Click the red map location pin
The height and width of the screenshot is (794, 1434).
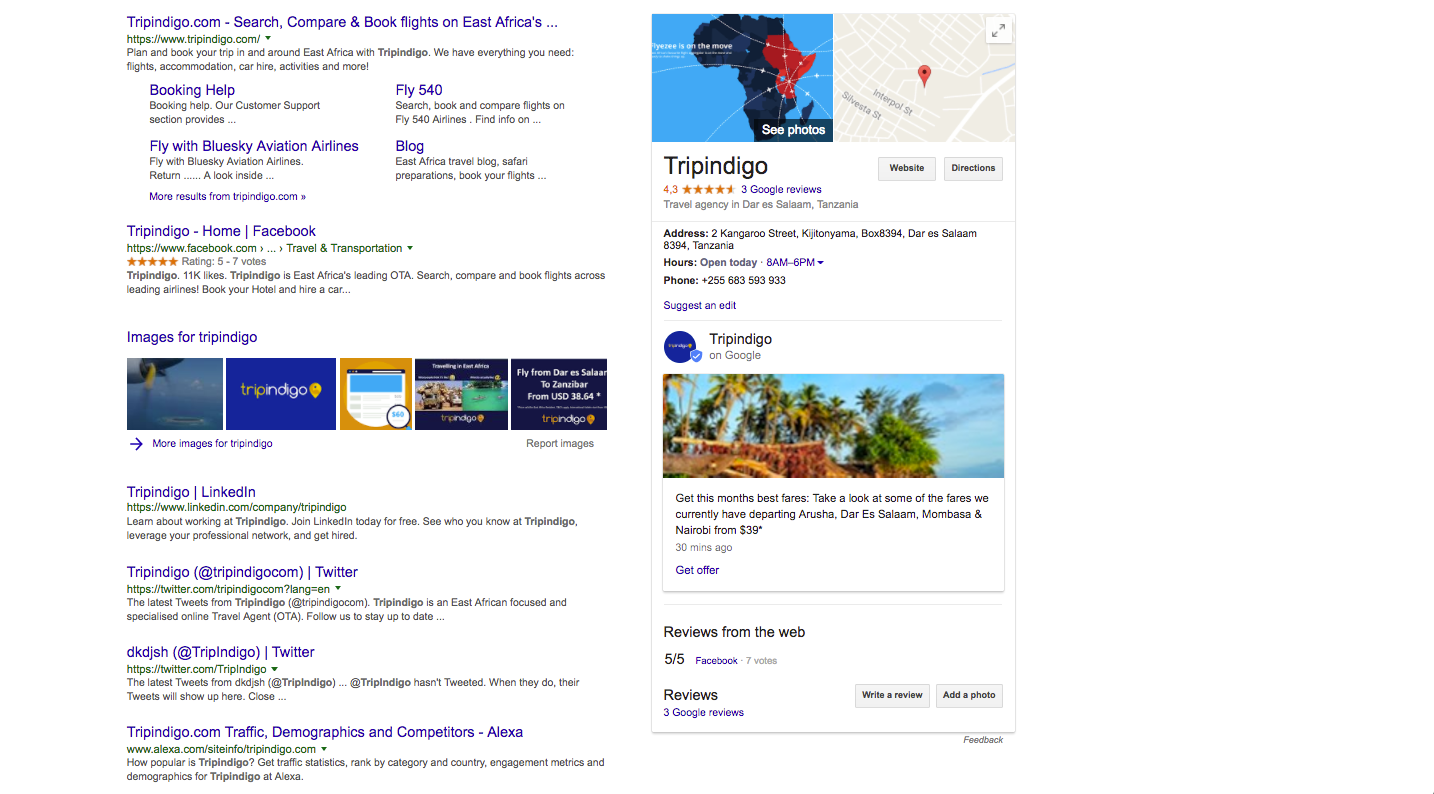click(x=924, y=76)
